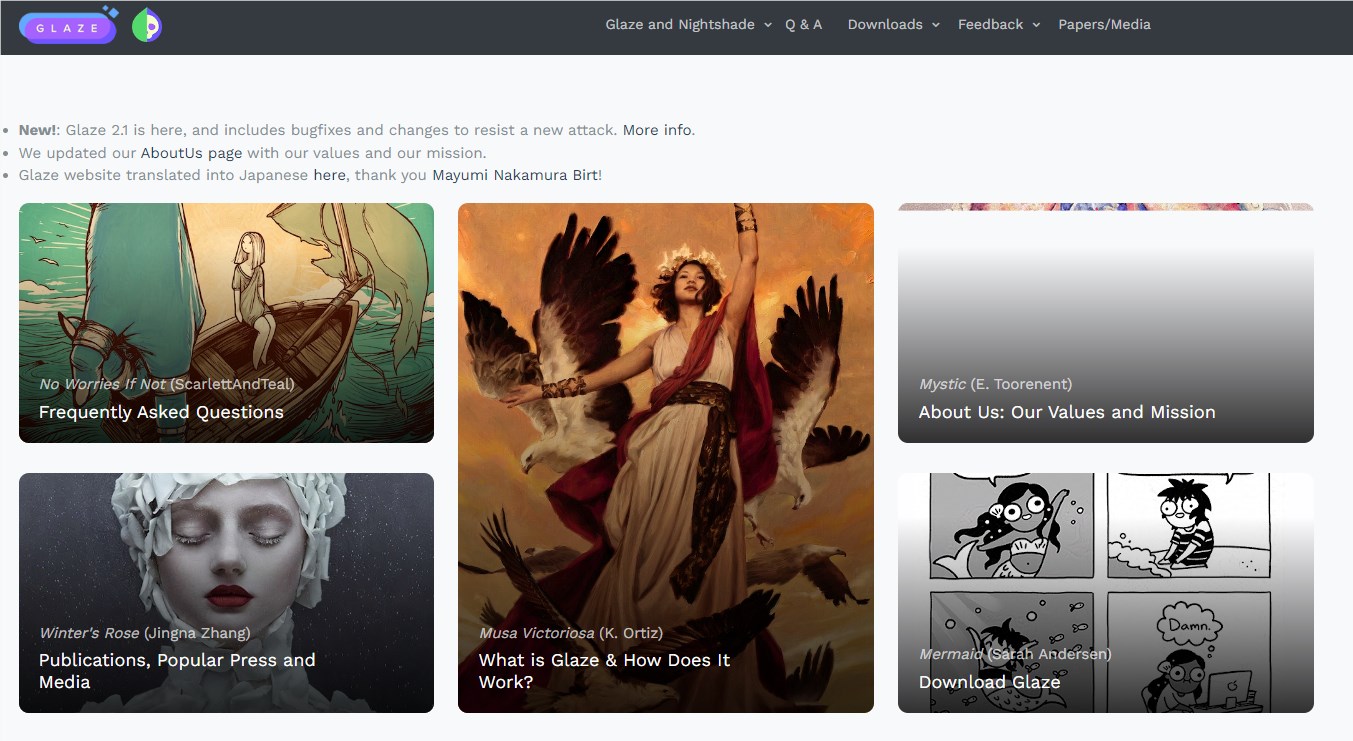Click the Winter's Rose (Jingna Zhang) caption
This screenshot has height=741, width=1353.
144,633
